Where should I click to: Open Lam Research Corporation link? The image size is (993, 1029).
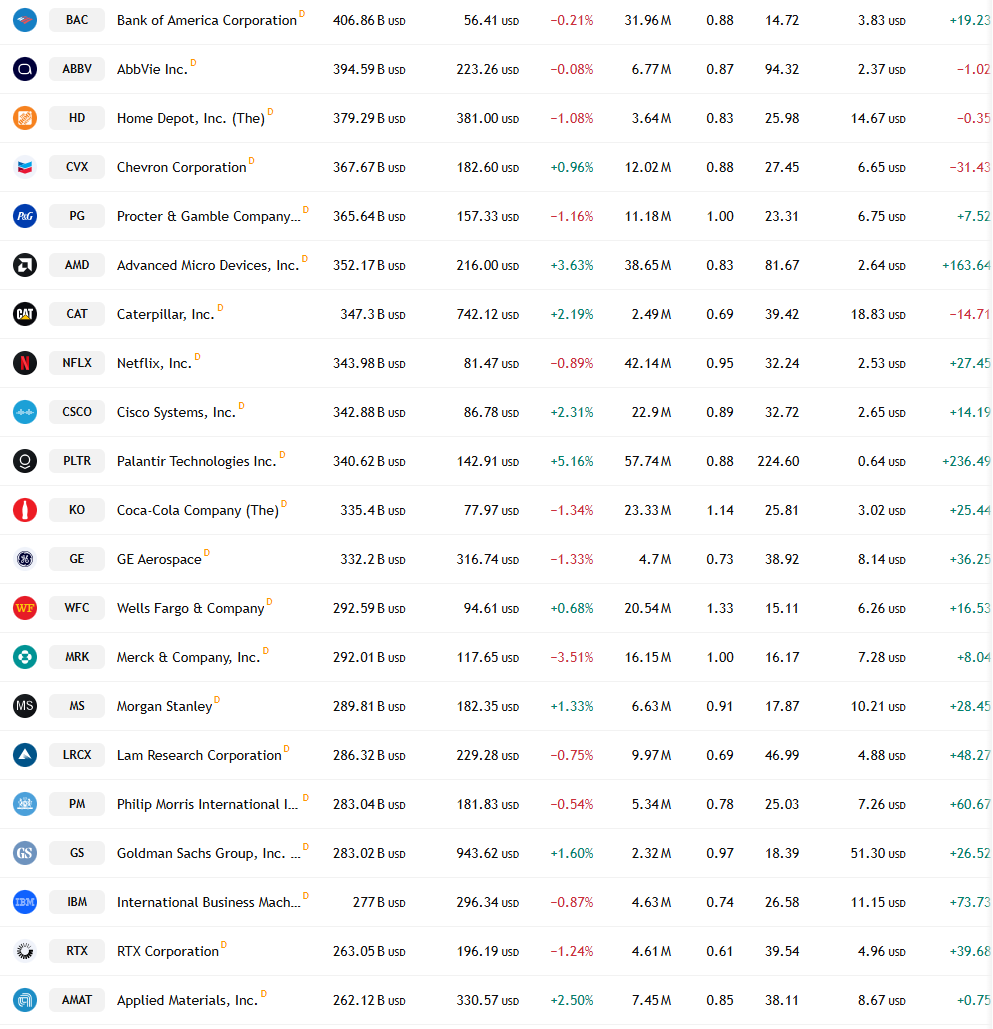point(200,755)
